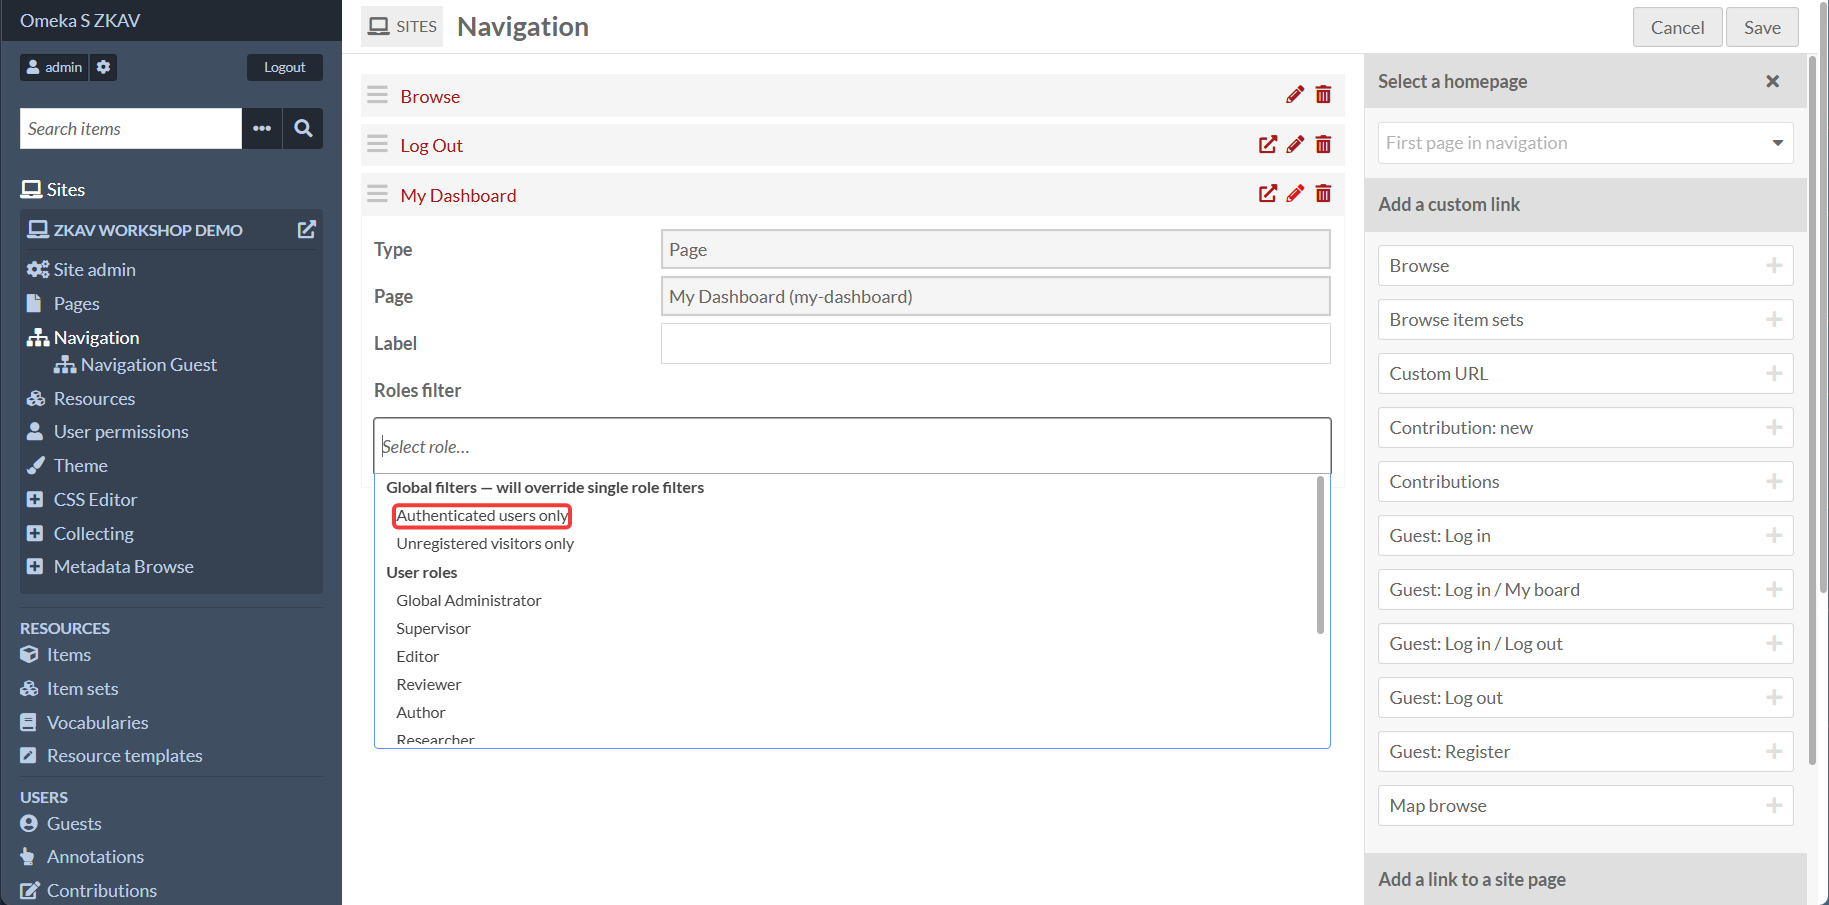
Task: Open Theme settings in sidebar
Action: (x=80, y=466)
